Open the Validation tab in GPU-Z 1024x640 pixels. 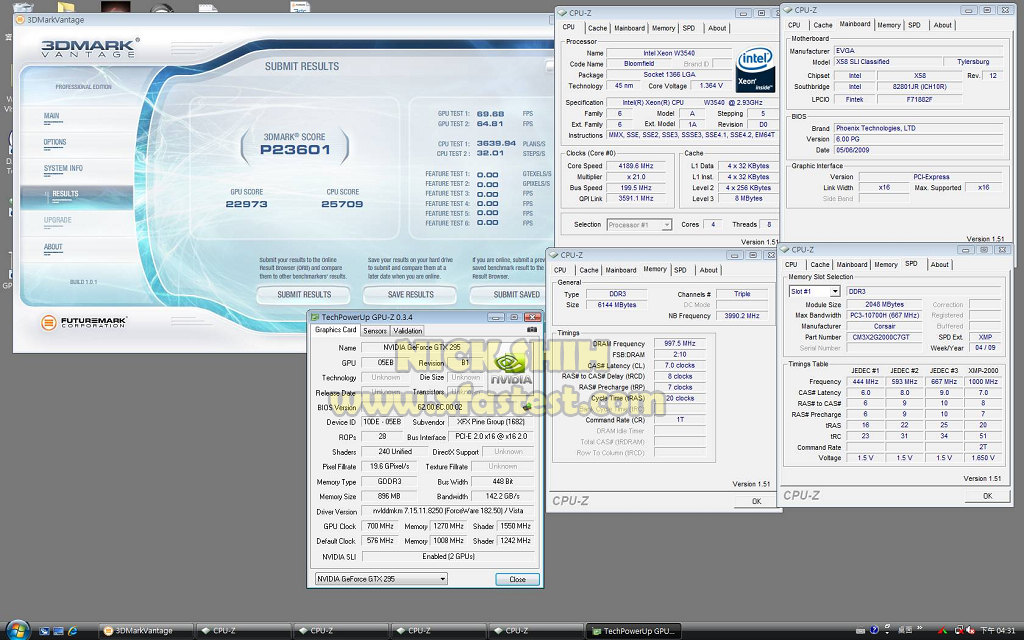coord(408,330)
